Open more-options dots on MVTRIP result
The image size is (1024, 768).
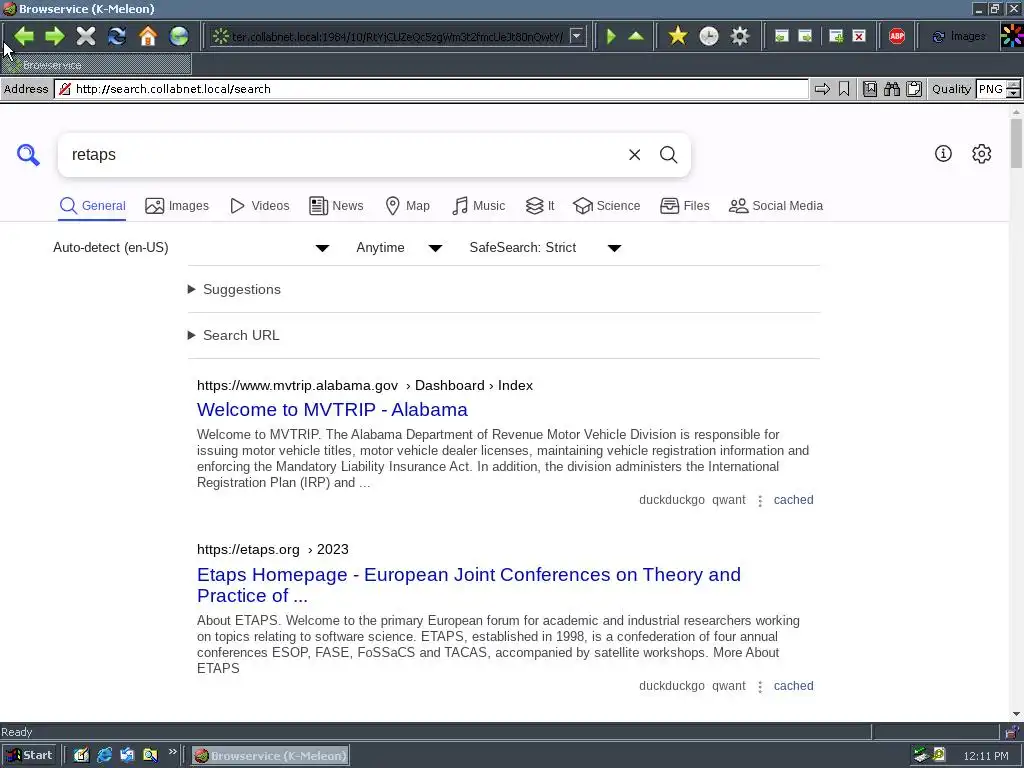click(x=760, y=501)
